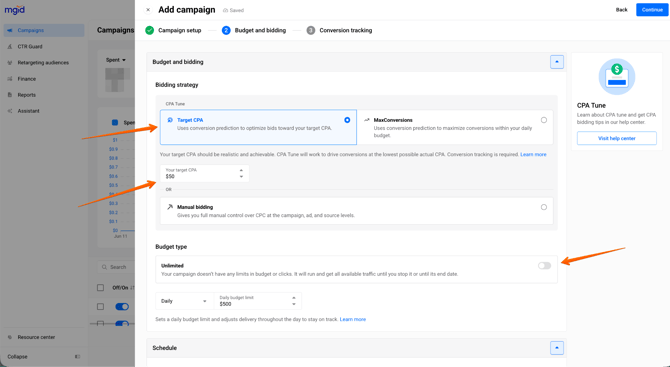670x367 pixels.
Task: Collapse the Budget and bidding section
Action: pyautogui.click(x=557, y=62)
